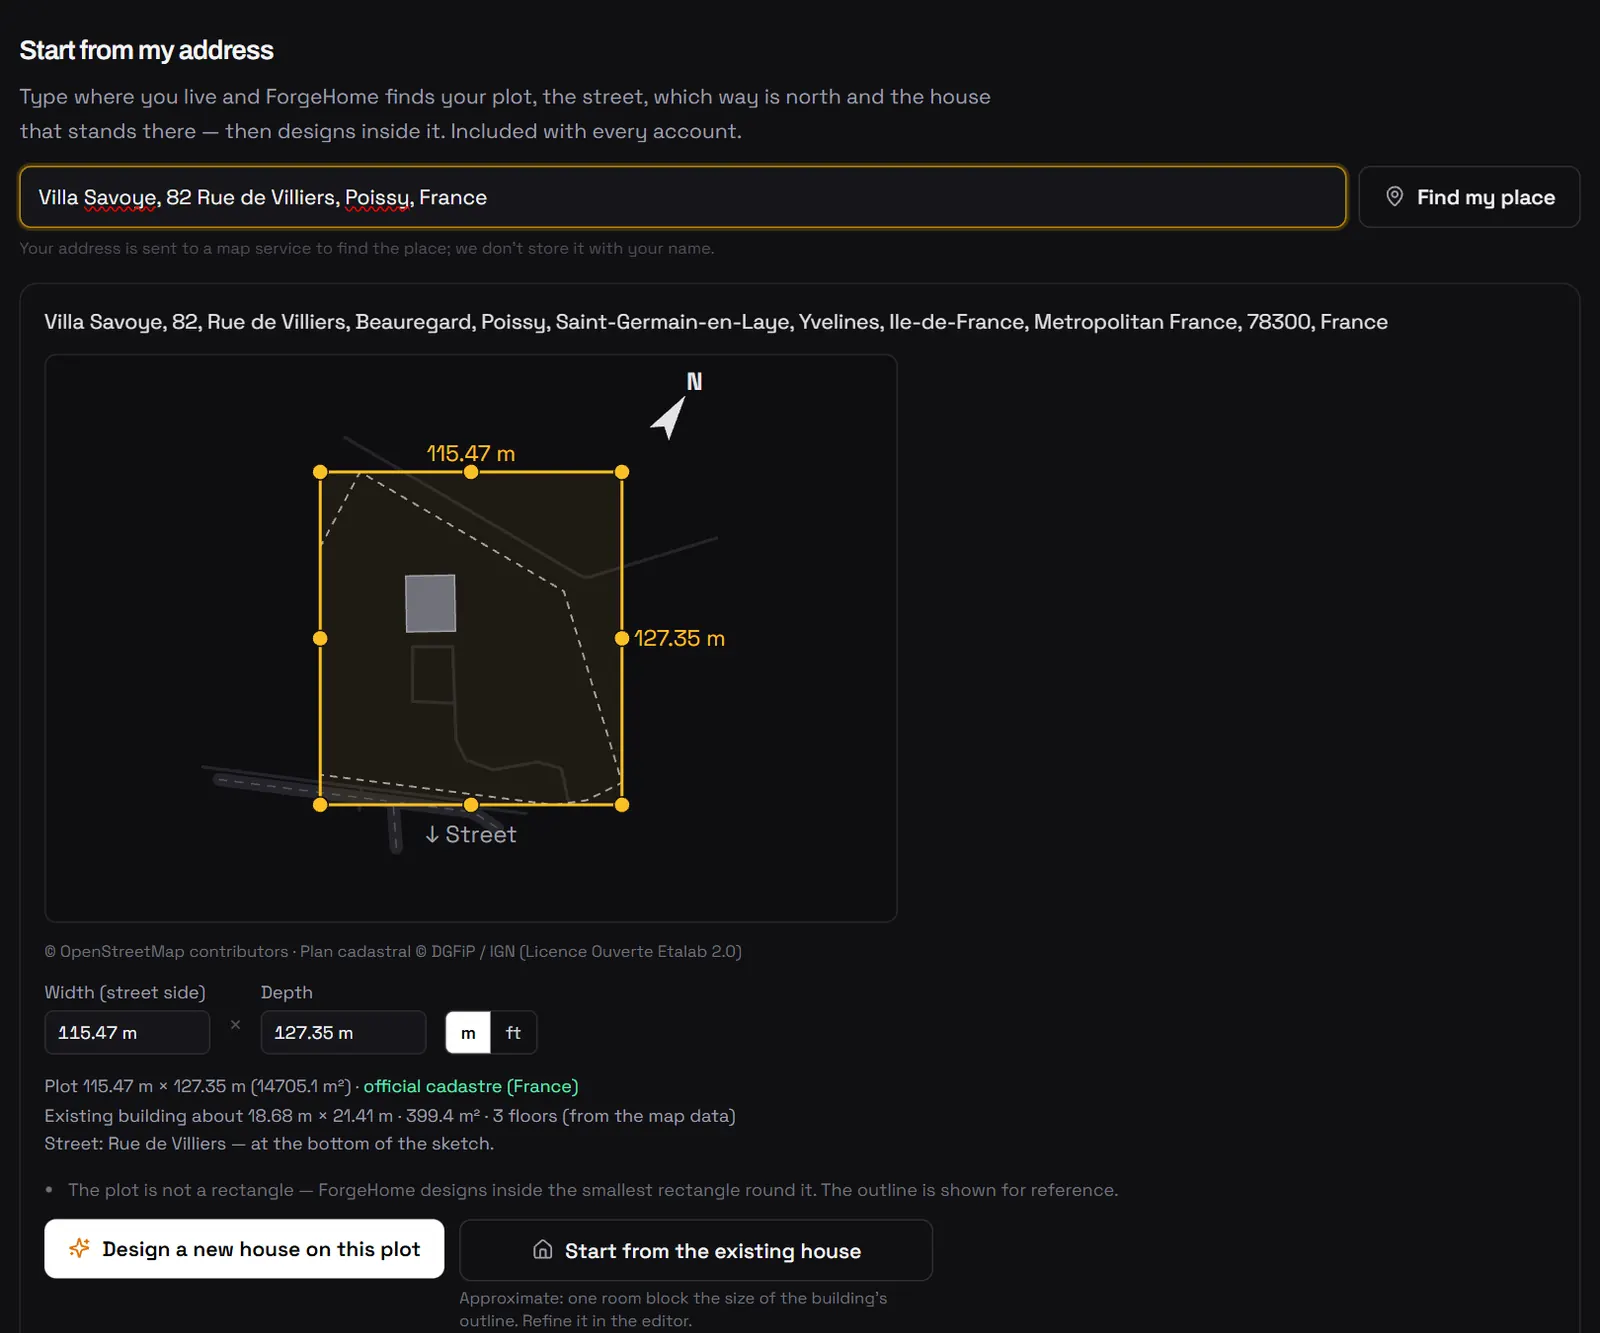Click the north compass arrow on the sketch

click(x=669, y=417)
